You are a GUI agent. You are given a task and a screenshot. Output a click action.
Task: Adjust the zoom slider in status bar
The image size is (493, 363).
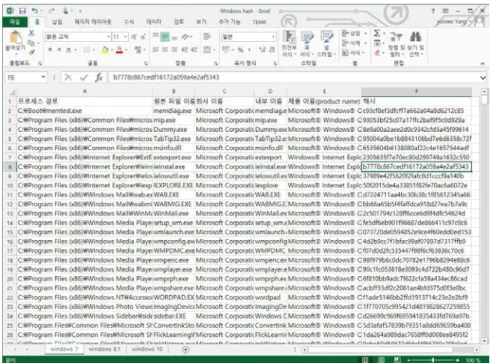coord(433,360)
